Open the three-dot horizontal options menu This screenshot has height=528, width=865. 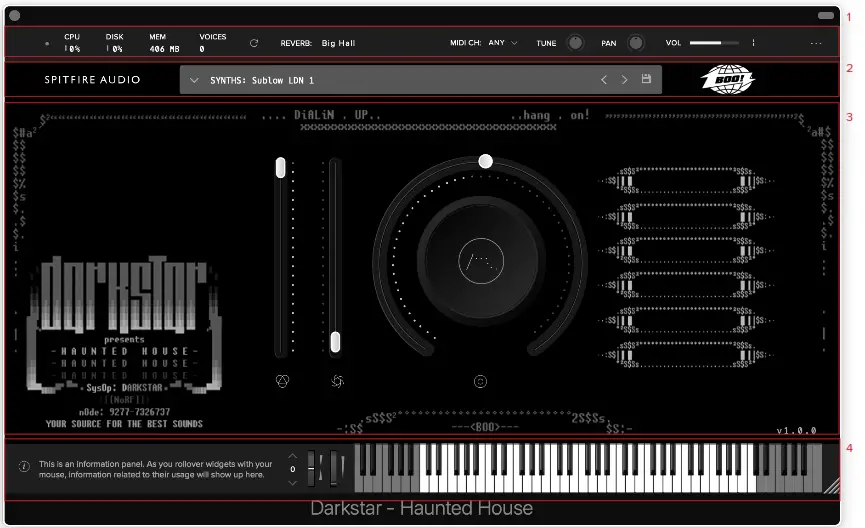coord(816,43)
